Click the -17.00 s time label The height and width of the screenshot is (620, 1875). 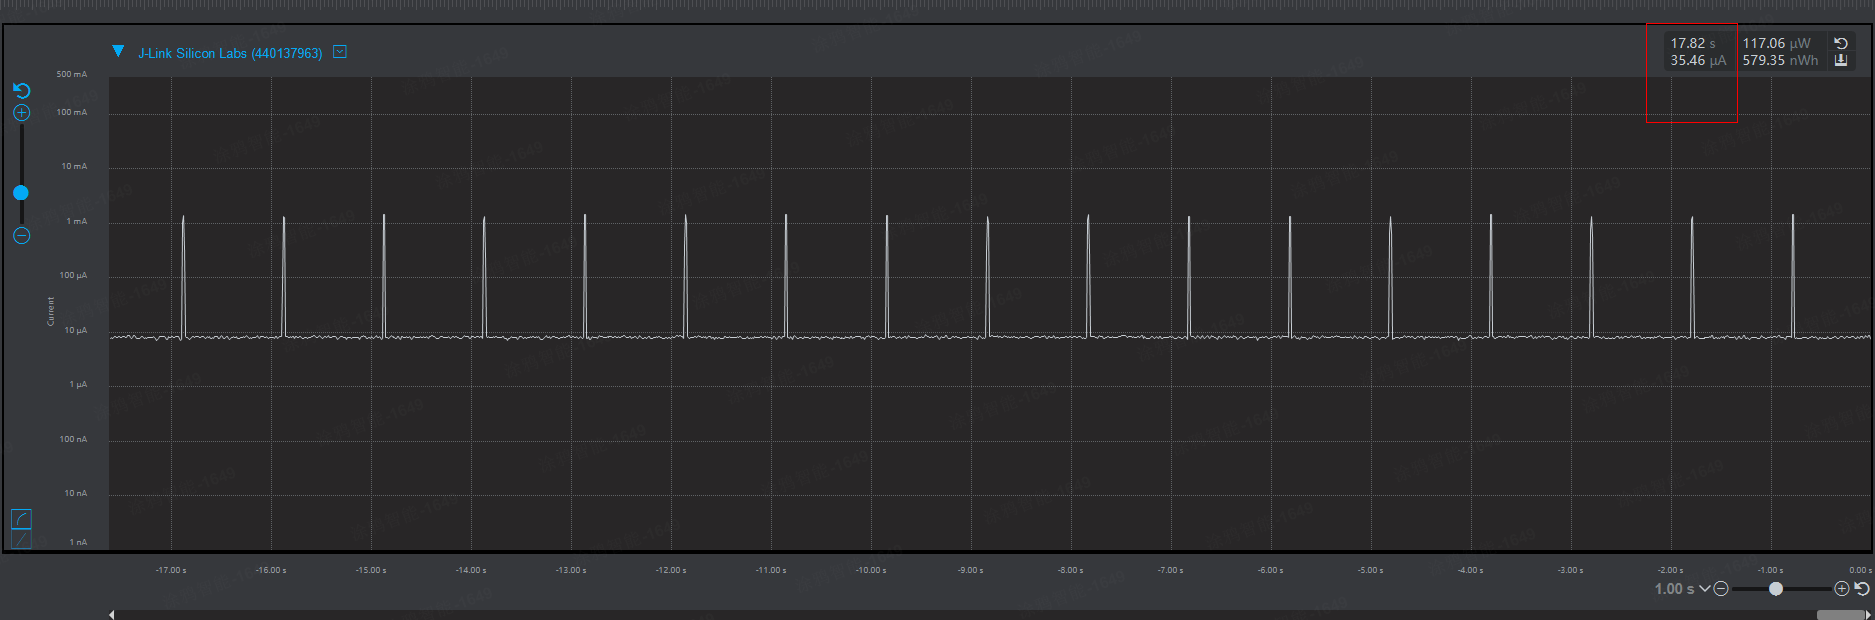click(171, 570)
